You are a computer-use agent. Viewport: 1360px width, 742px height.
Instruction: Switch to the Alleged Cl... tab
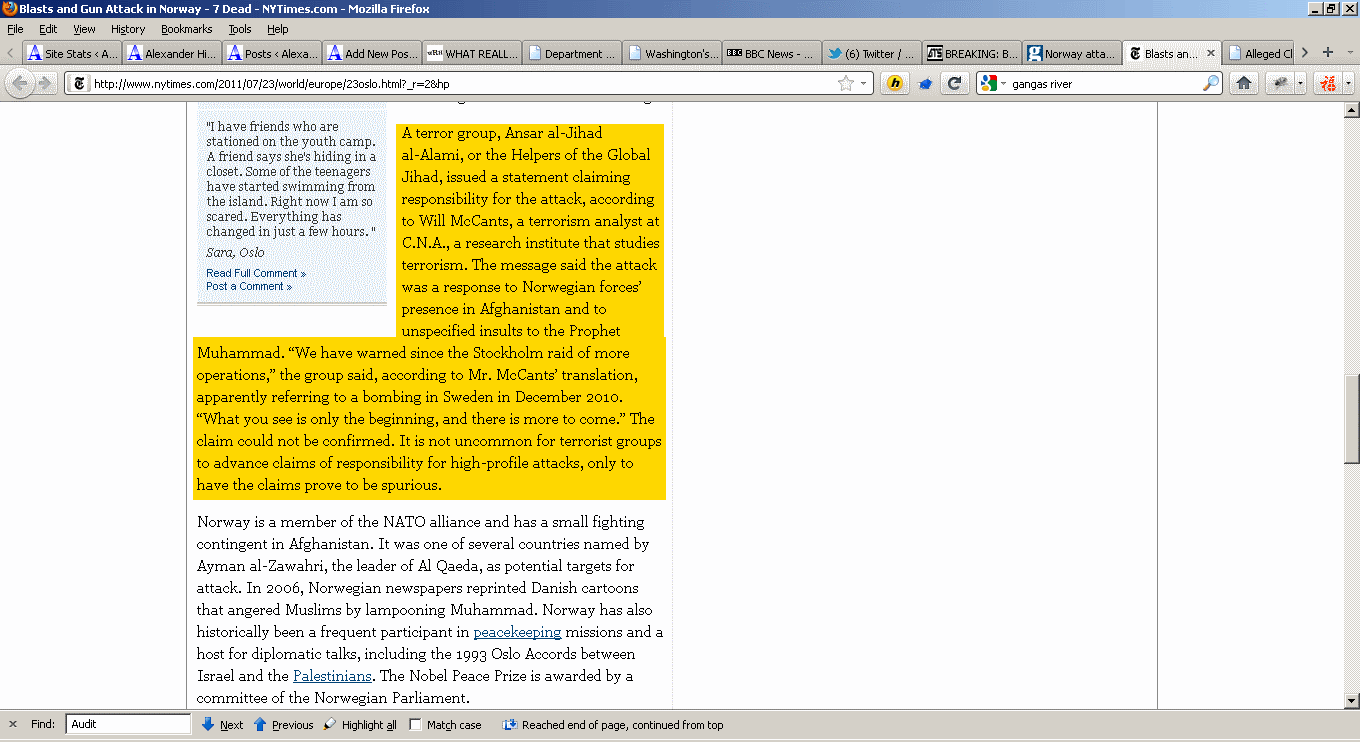pyautogui.click(x=1260, y=53)
